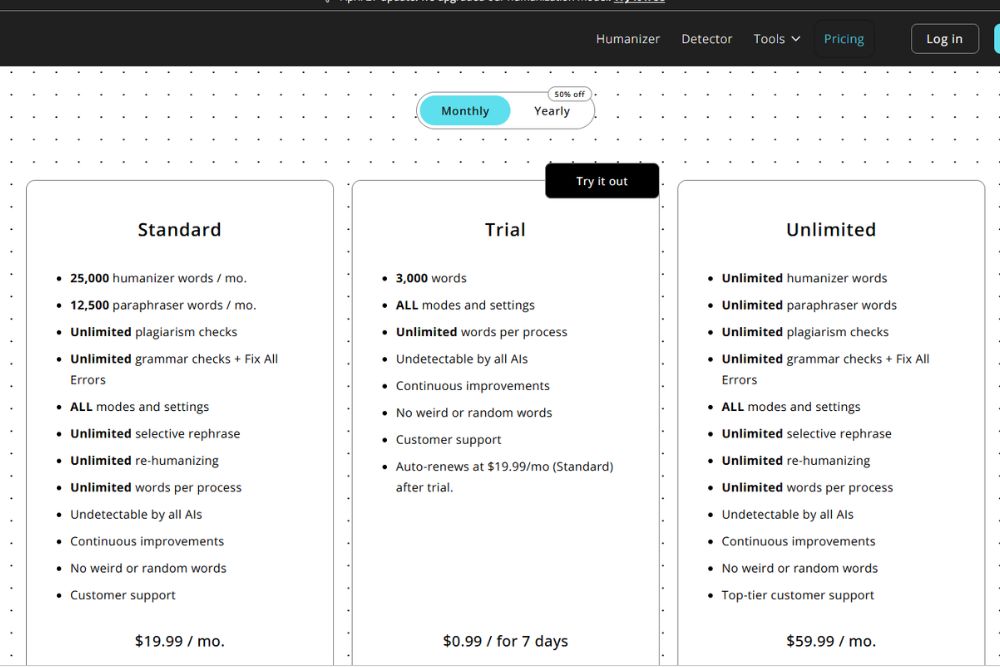Open the Pricing tab

pyautogui.click(x=844, y=39)
